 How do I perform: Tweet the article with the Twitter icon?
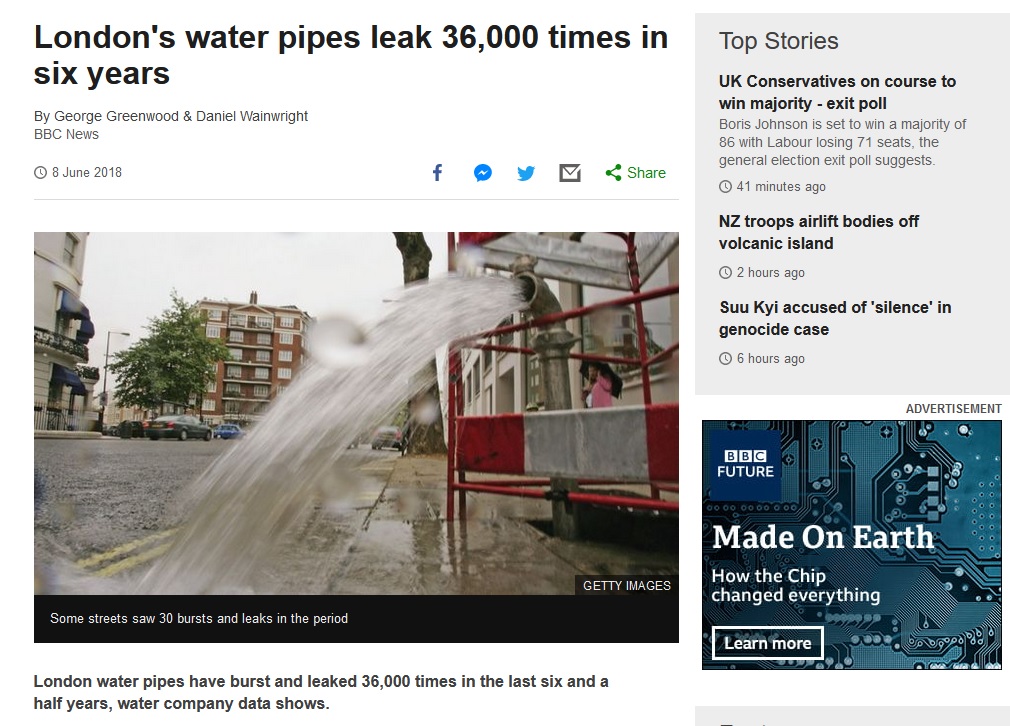coord(526,173)
